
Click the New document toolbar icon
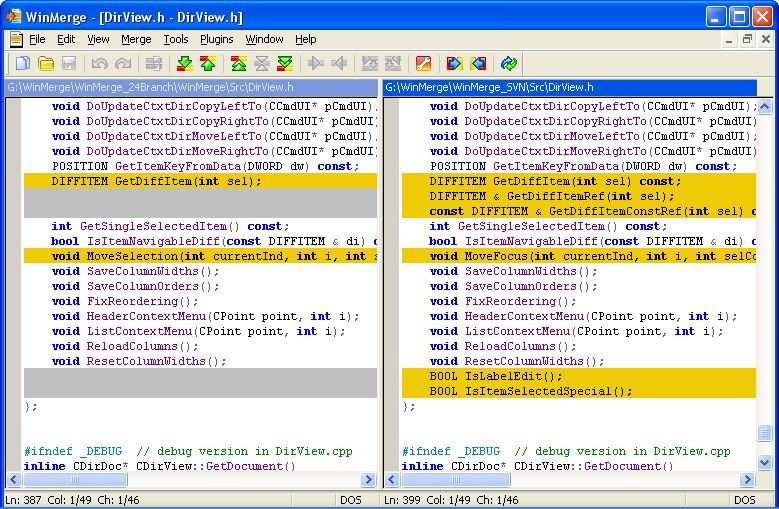(x=22, y=64)
